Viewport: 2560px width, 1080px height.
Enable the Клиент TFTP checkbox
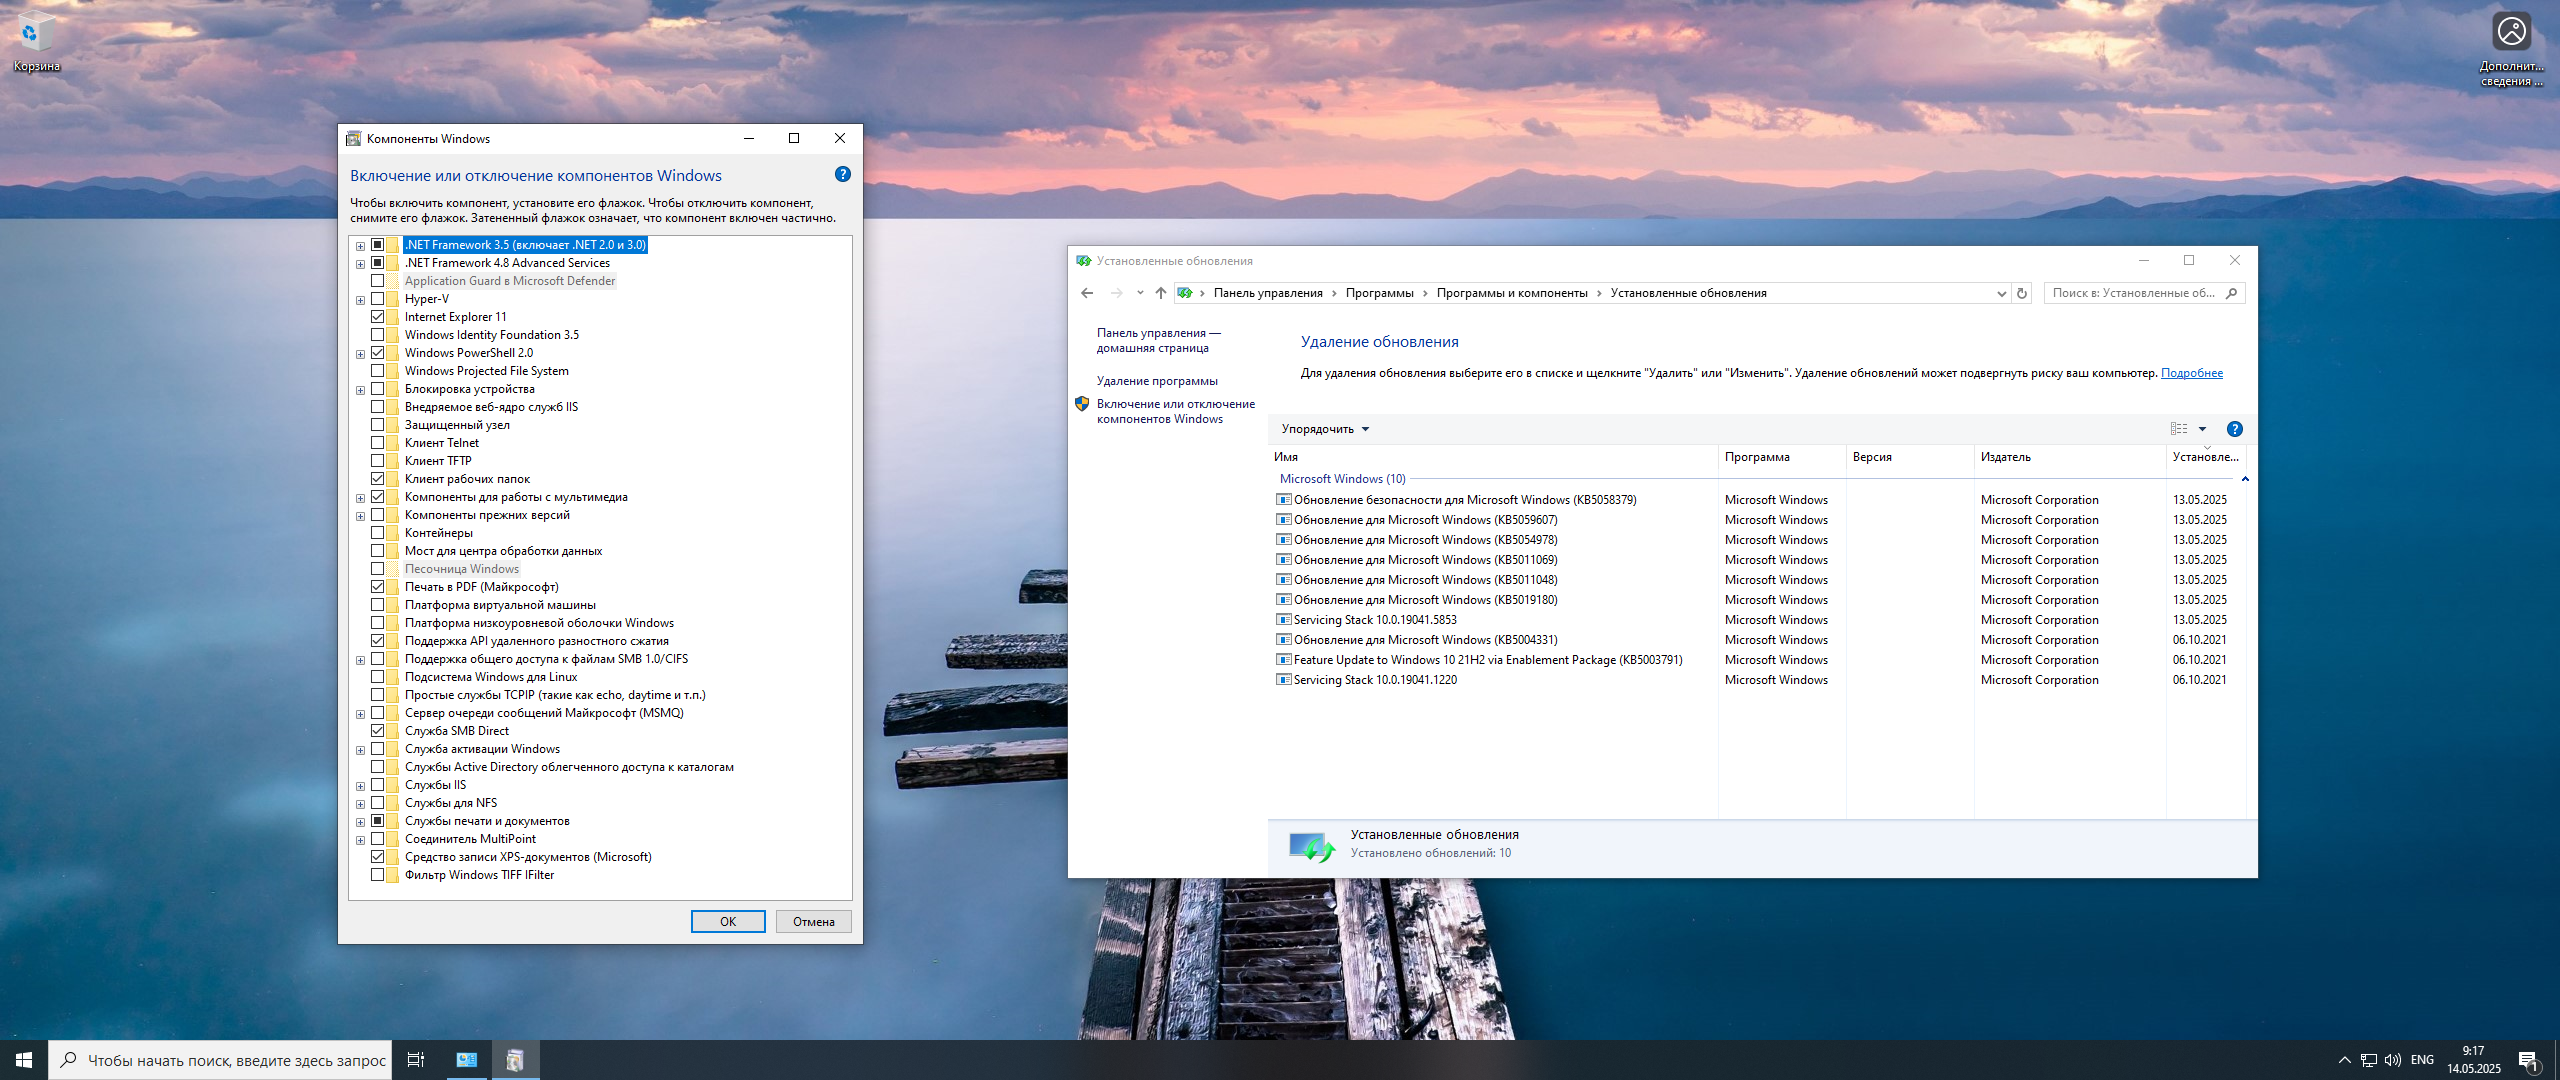point(377,461)
